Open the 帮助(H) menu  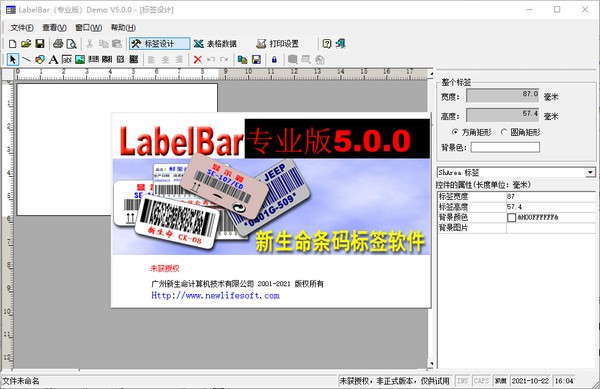[123, 28]
